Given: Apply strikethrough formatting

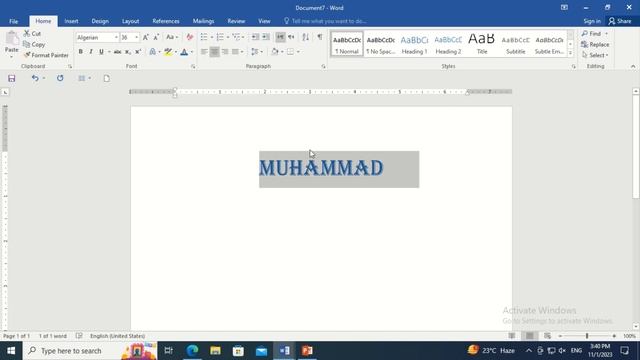Looking at the screenshot, I should pyautogui.click(x=118, y=52).
